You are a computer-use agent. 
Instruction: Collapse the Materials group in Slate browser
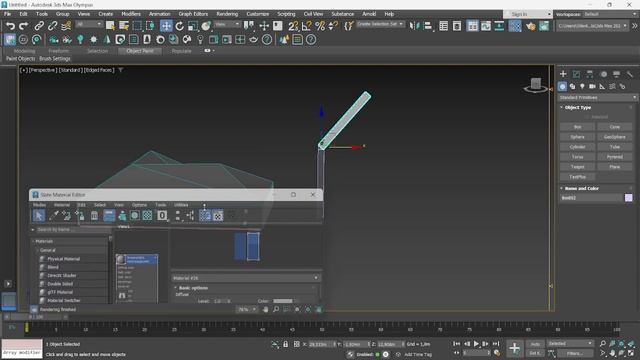33,241
